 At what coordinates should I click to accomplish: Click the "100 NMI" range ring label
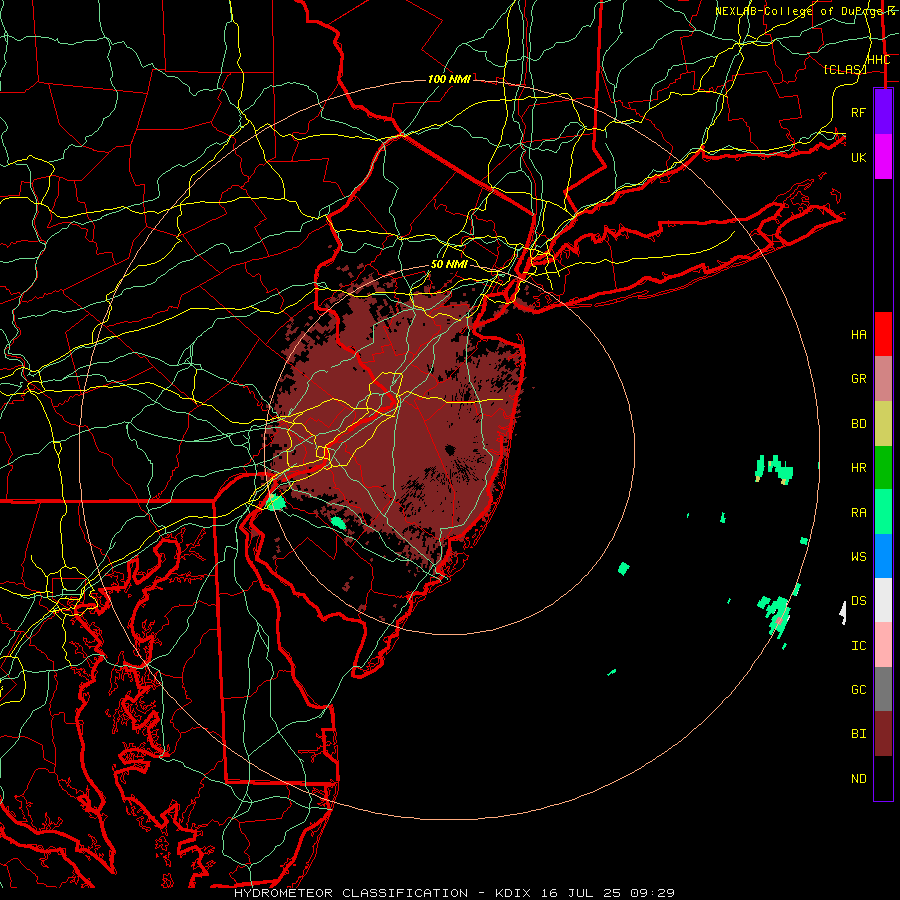point(449,79)
